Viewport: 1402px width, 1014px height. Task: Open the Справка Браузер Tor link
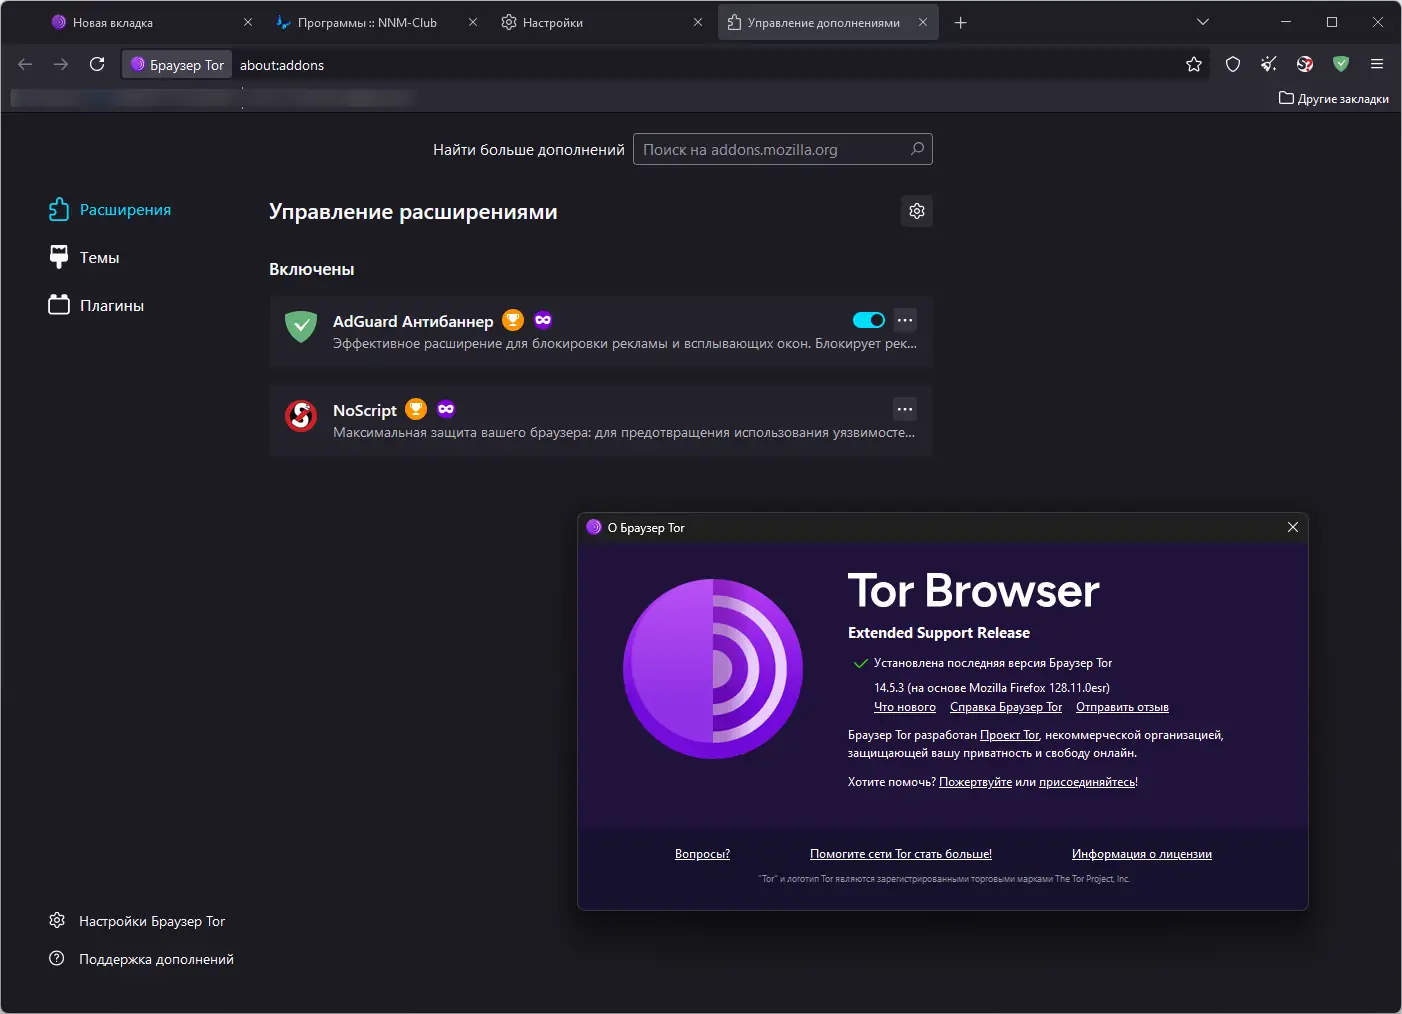click(1006, 707)
